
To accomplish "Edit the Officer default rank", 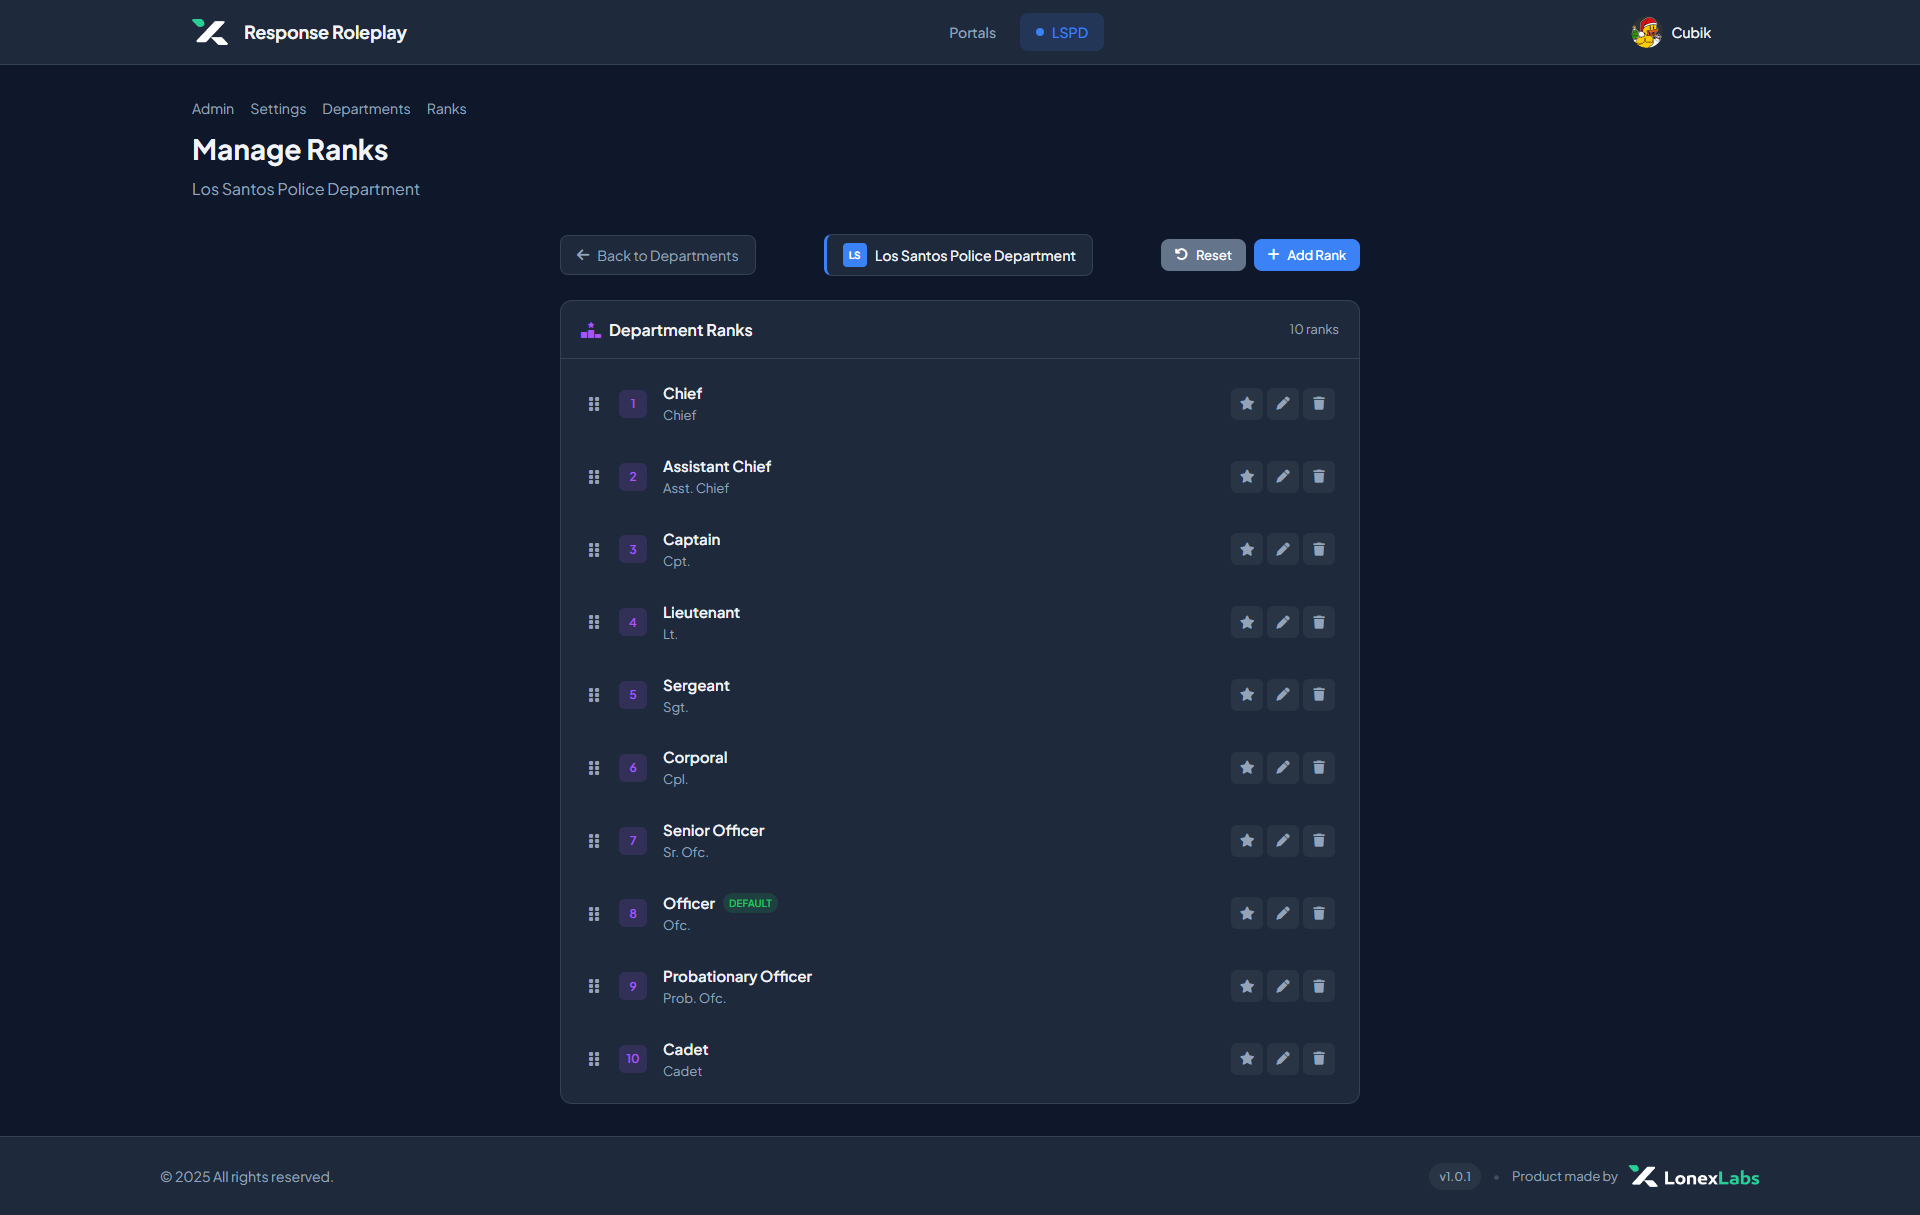I will tap(1283, 913).
